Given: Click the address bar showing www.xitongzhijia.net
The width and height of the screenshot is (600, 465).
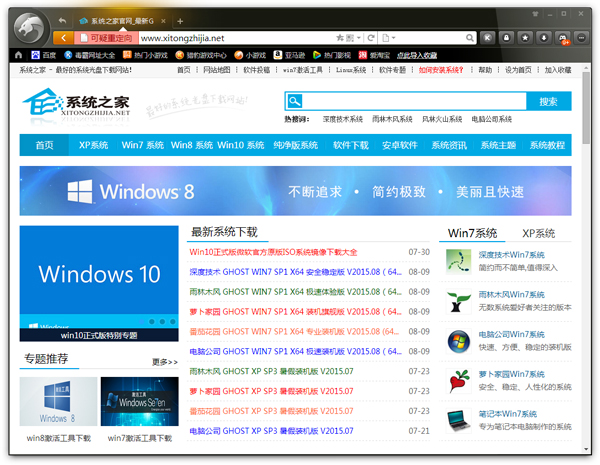Looking at the screenshot, I should [235, 38].
